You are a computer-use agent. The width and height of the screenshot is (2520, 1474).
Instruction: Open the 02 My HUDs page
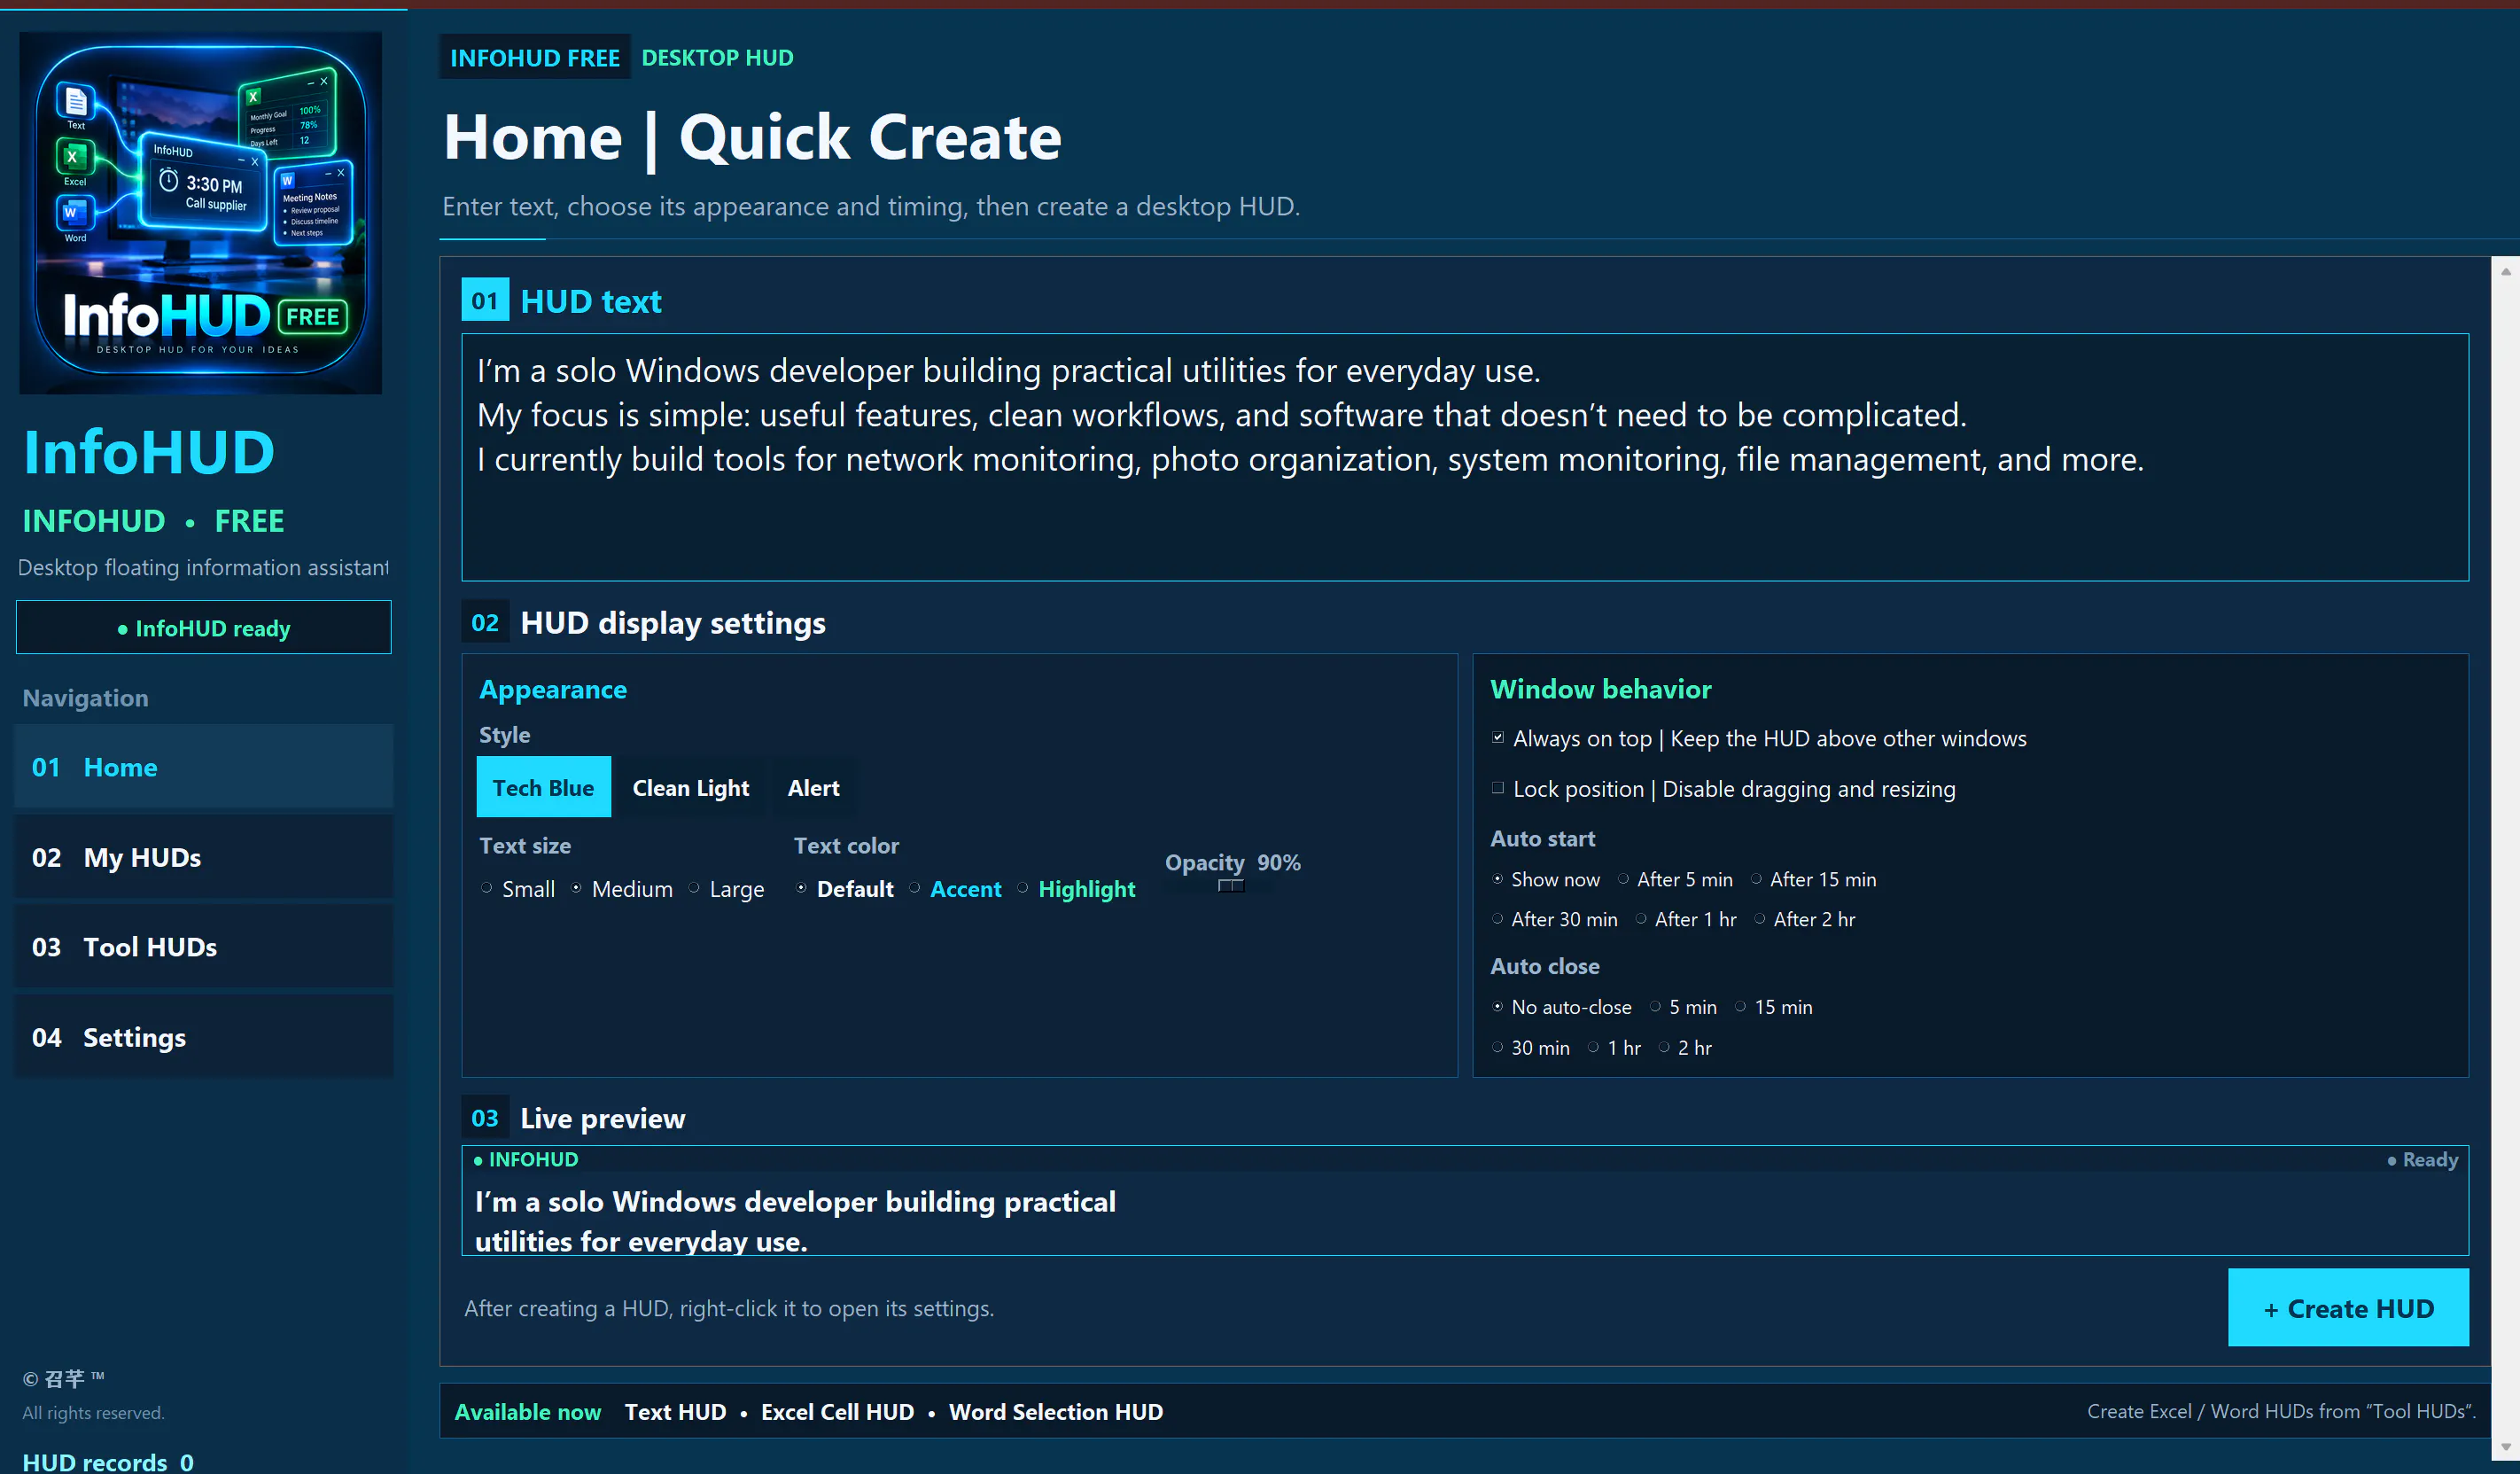[x=204, y=857]
